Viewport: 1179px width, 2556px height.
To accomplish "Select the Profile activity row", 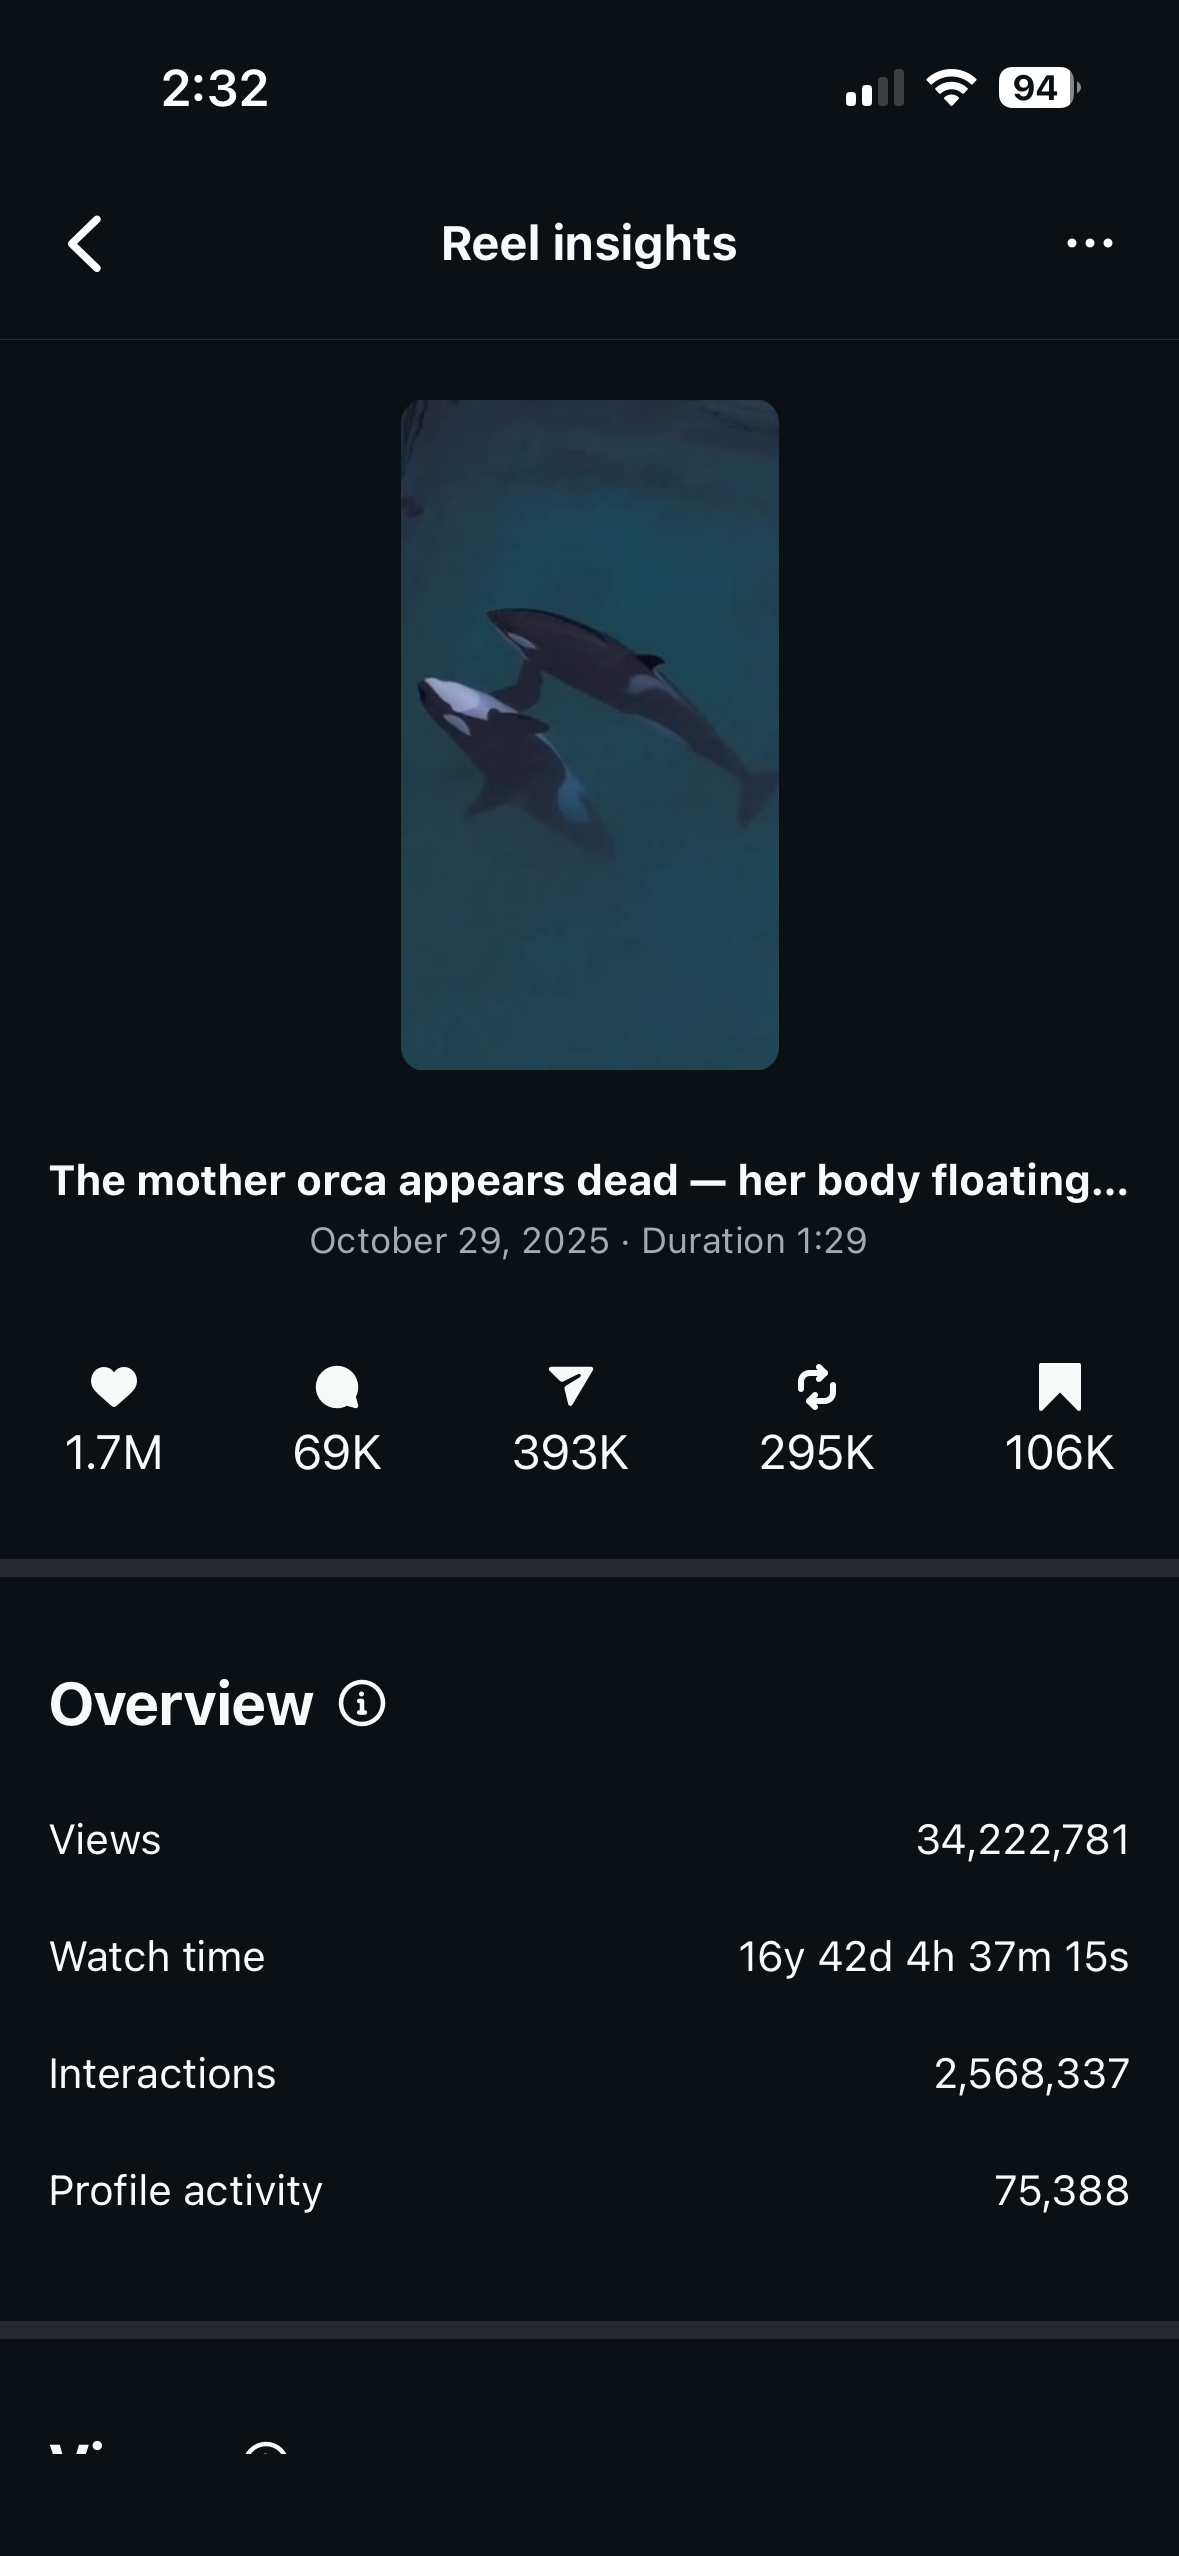I will pyautogui.click(x=589, y=2191).
